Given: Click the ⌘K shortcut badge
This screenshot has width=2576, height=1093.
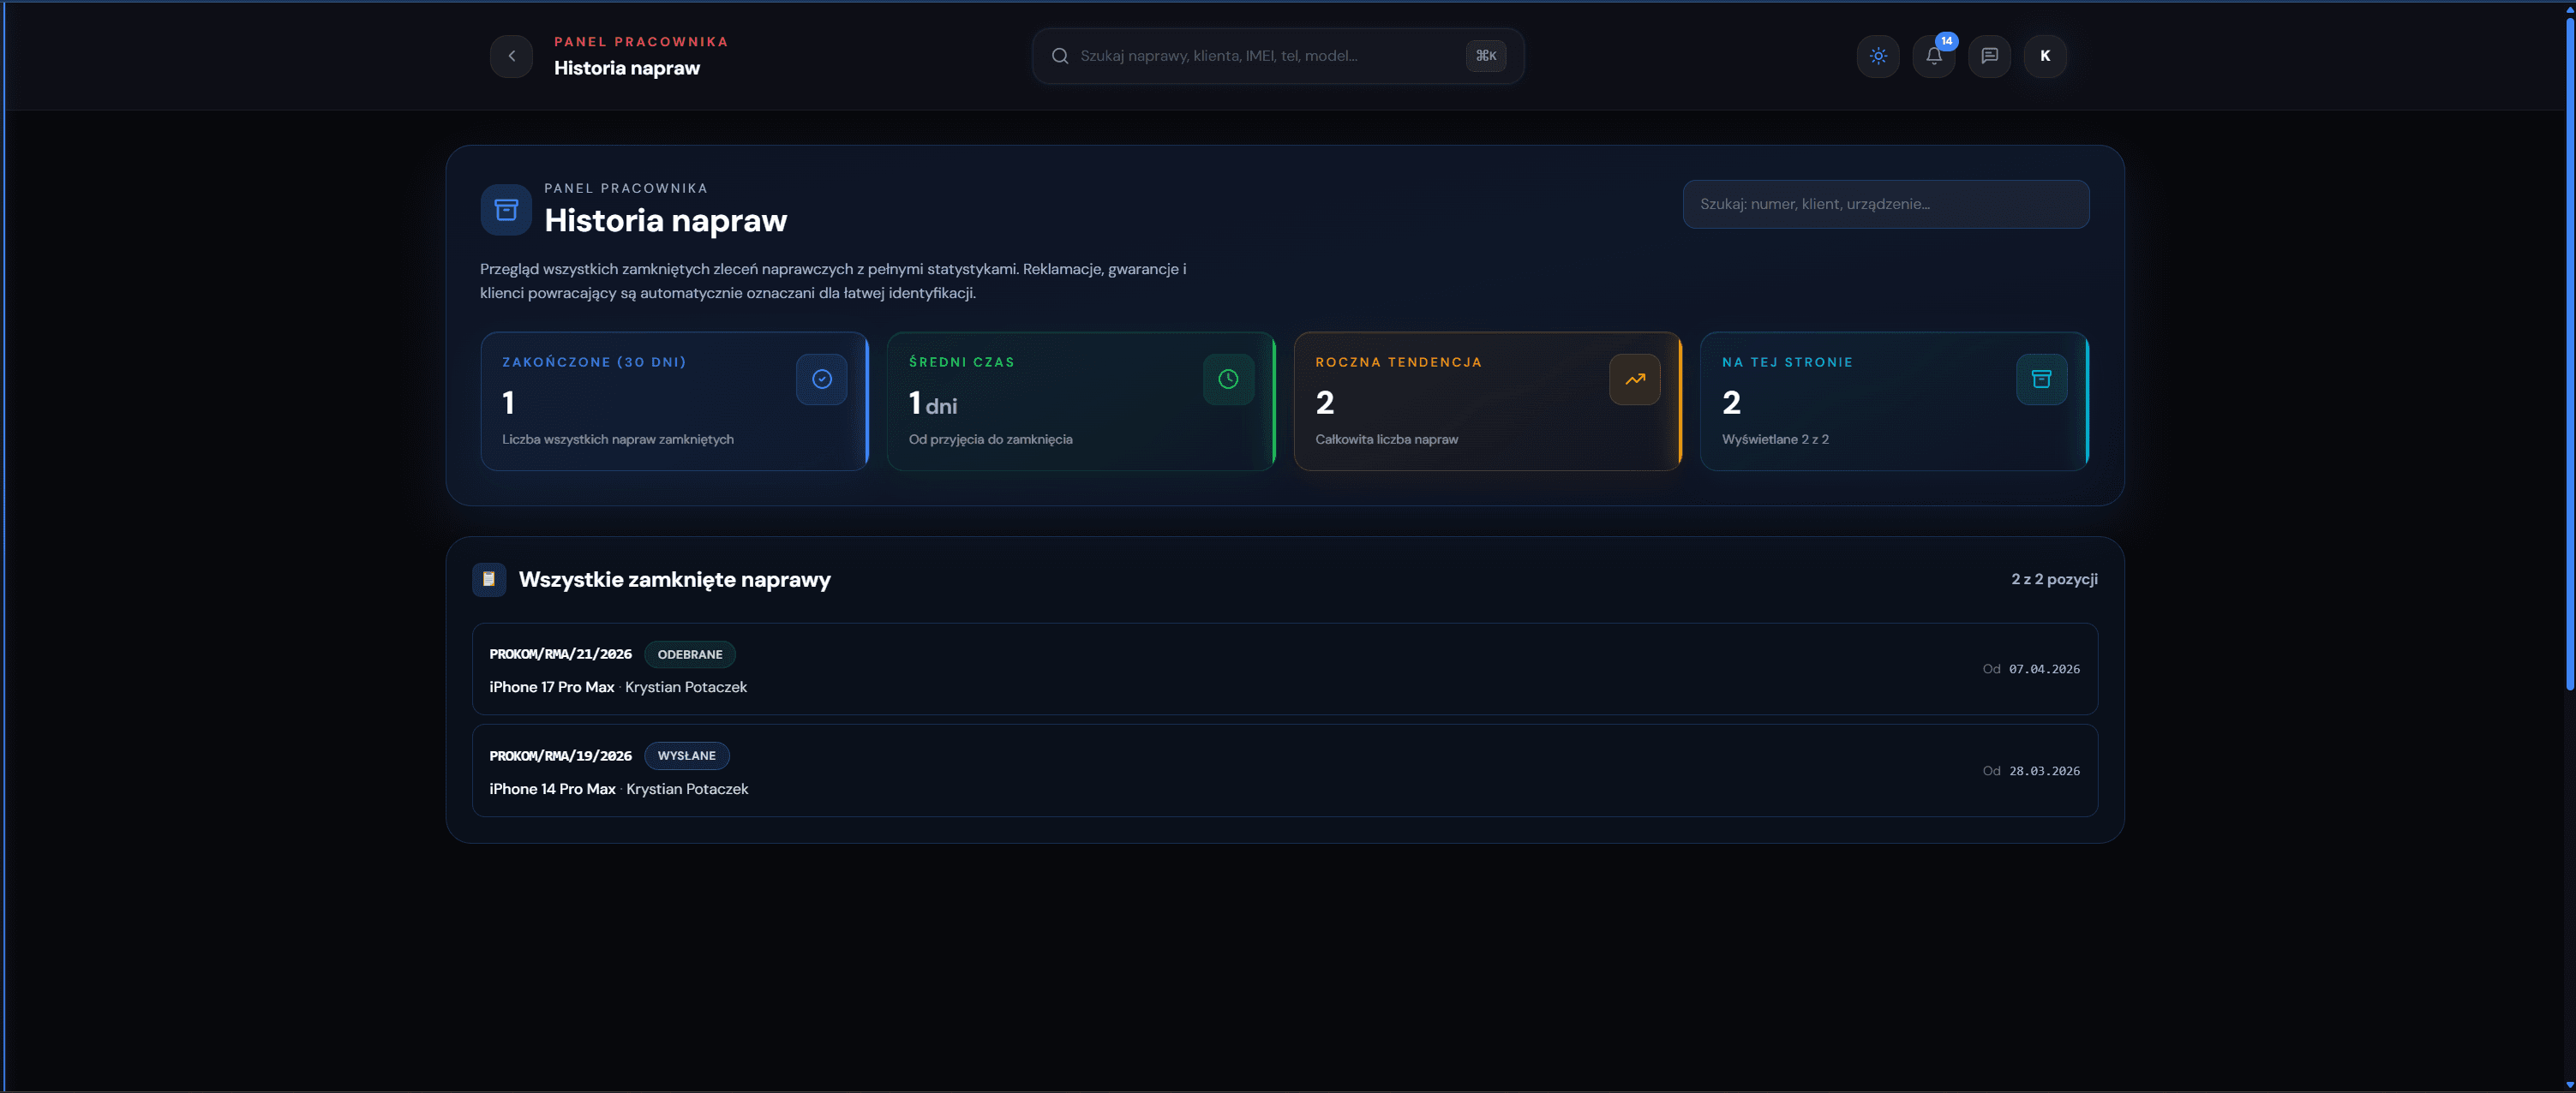Looking at the screenshot, I should 1486,56.
